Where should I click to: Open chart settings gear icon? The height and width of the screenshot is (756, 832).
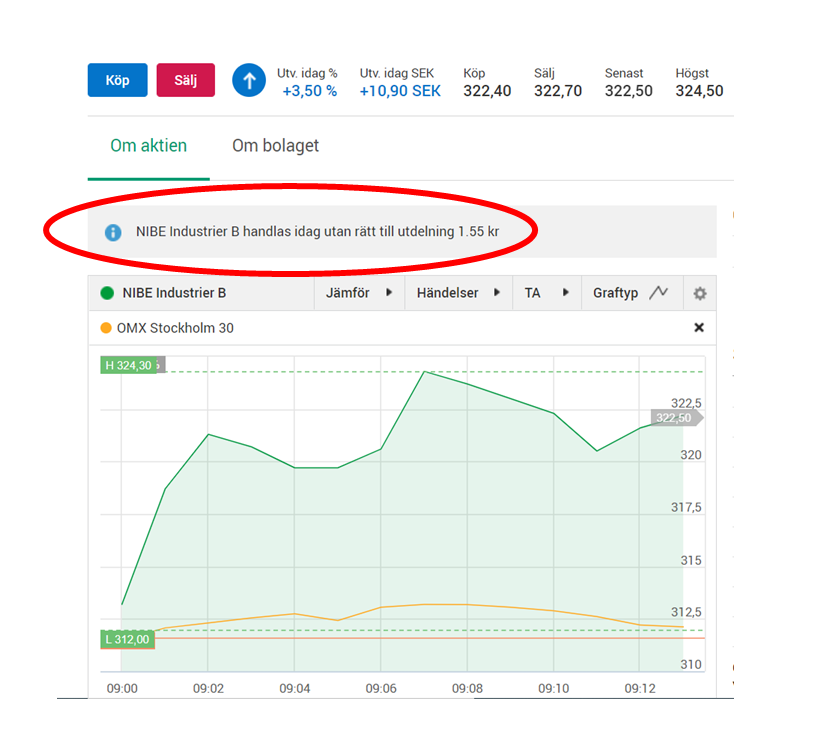[x=700, y=293]
